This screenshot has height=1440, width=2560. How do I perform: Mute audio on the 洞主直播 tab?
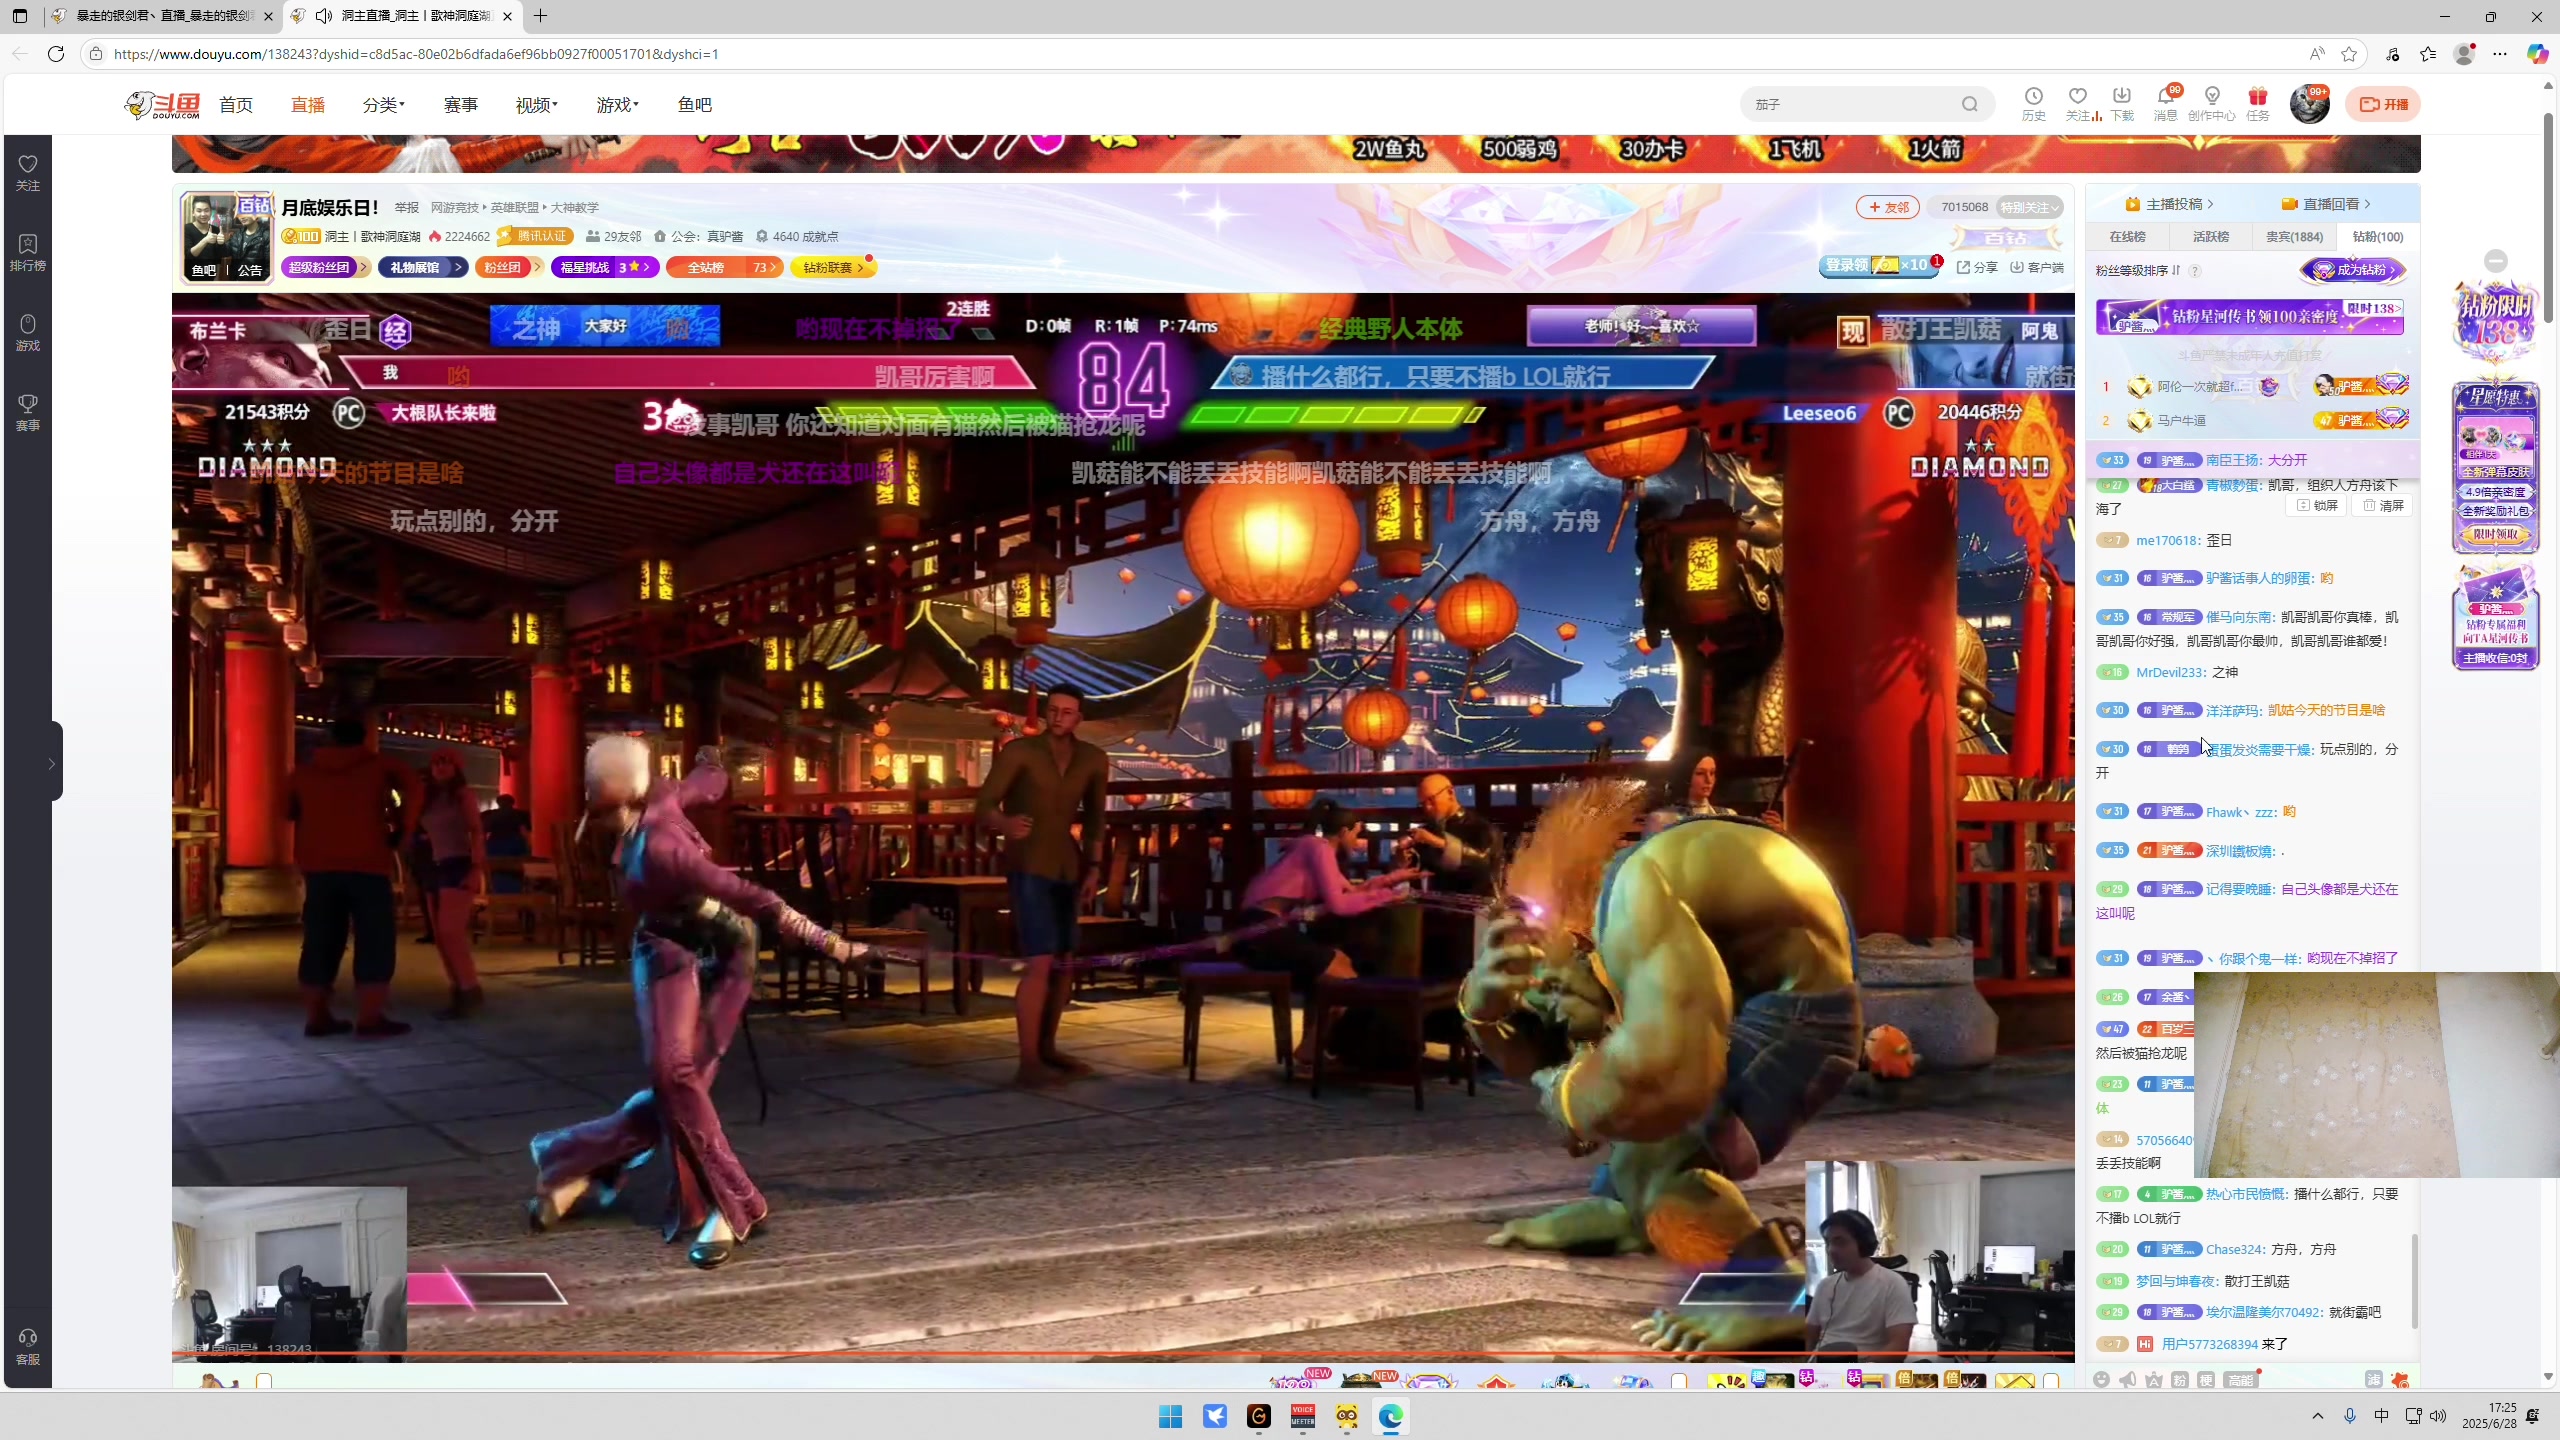323,16
